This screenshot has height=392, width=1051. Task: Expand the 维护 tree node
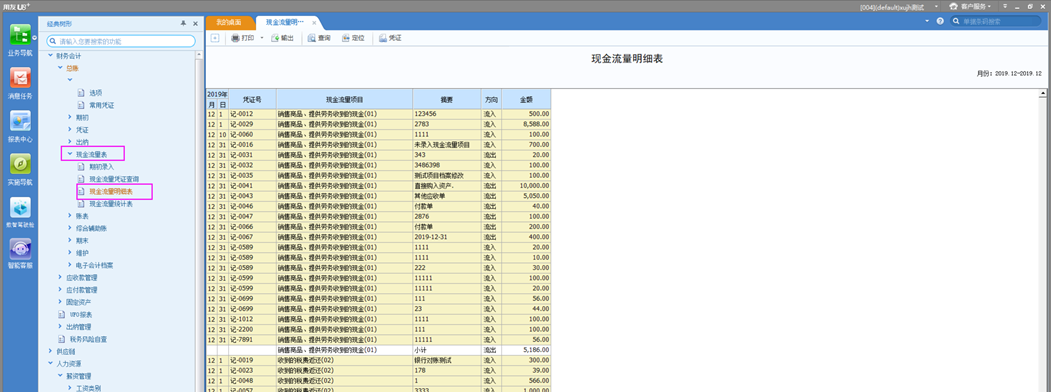[69, 253]
